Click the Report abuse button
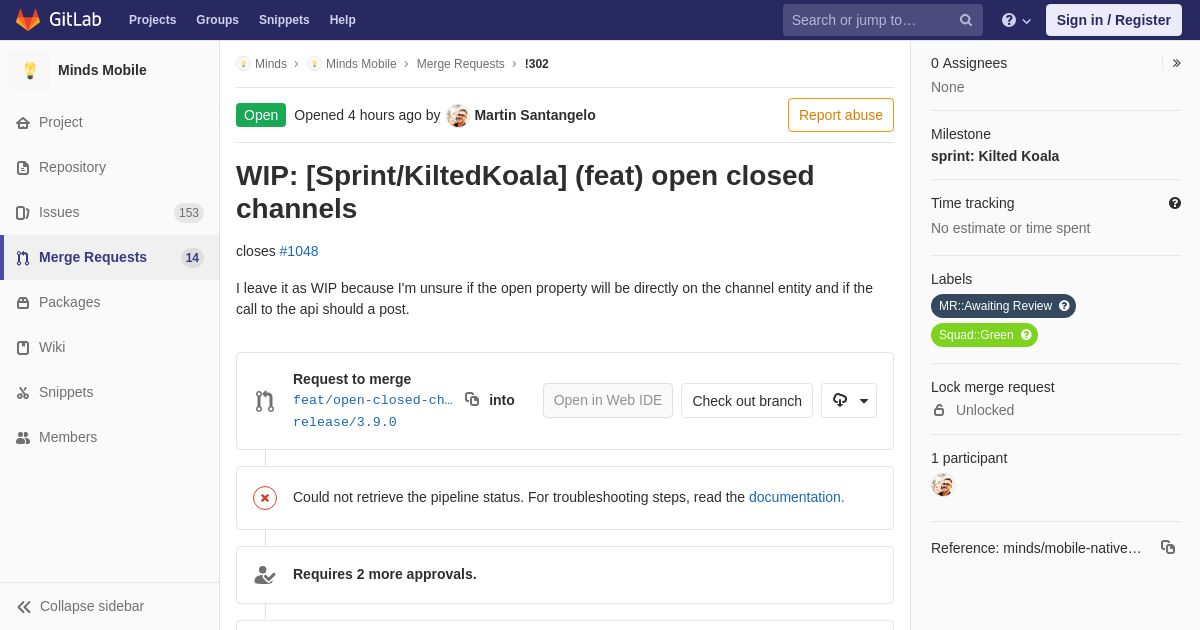The width and height of the screenshot is (1200, 630). coord(841,115)
